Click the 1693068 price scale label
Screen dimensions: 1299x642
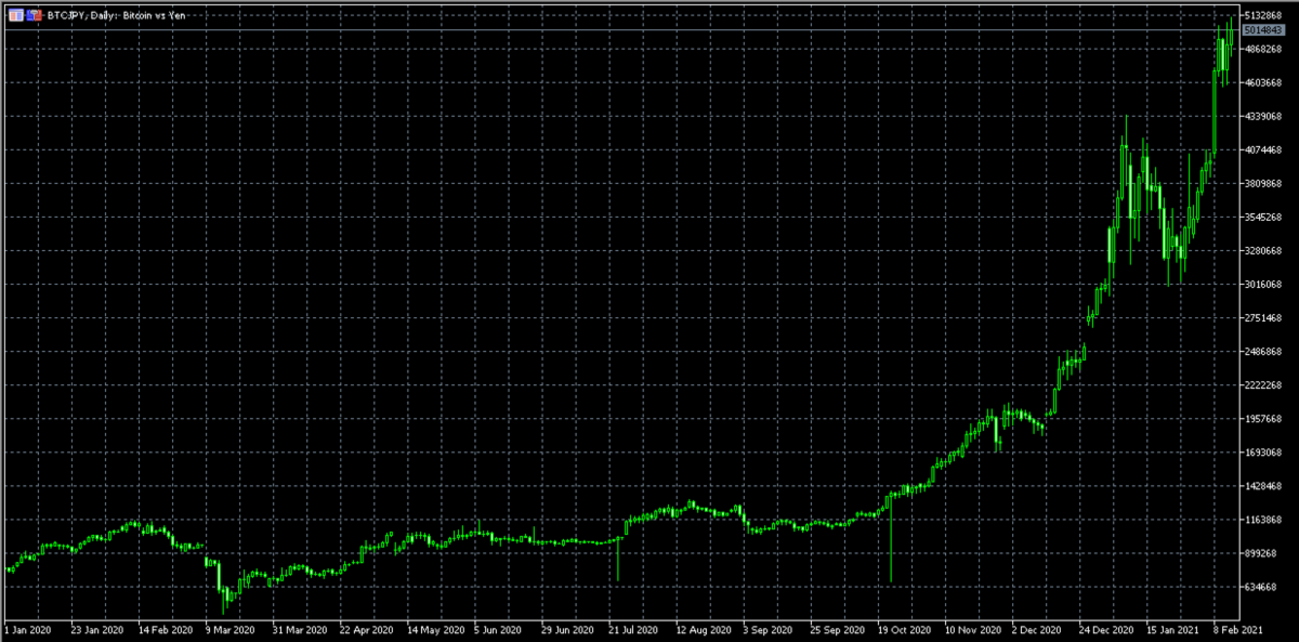1264,453
